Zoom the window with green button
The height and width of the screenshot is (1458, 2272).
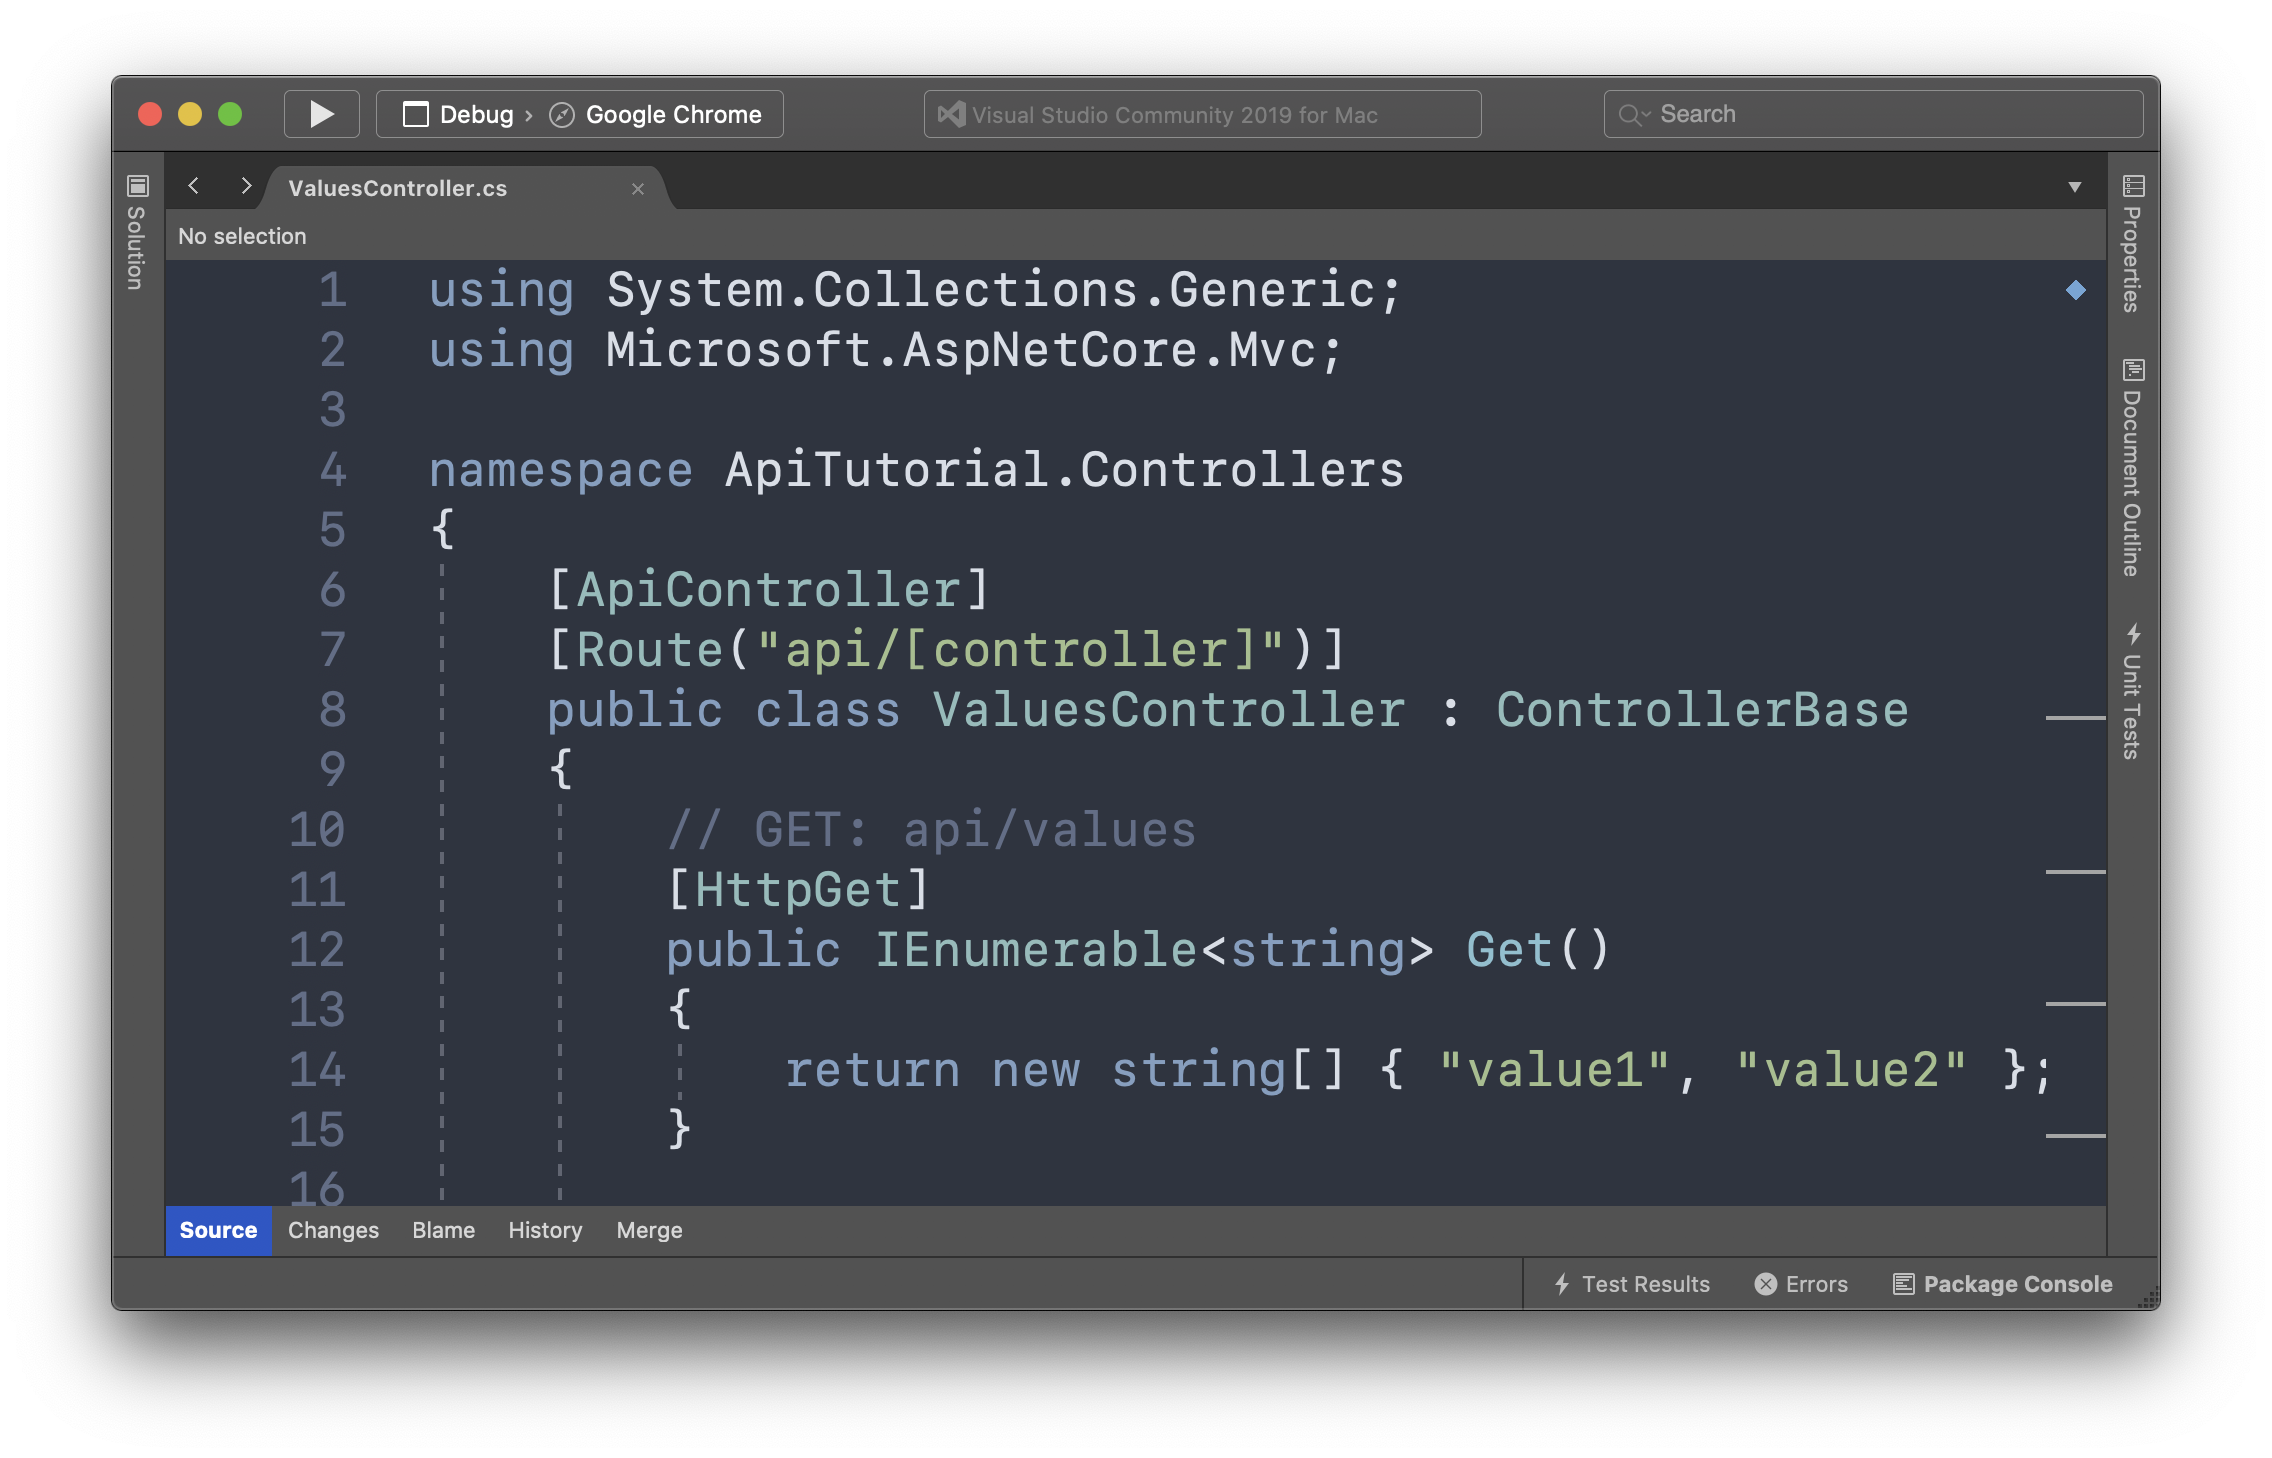(230, 114)
